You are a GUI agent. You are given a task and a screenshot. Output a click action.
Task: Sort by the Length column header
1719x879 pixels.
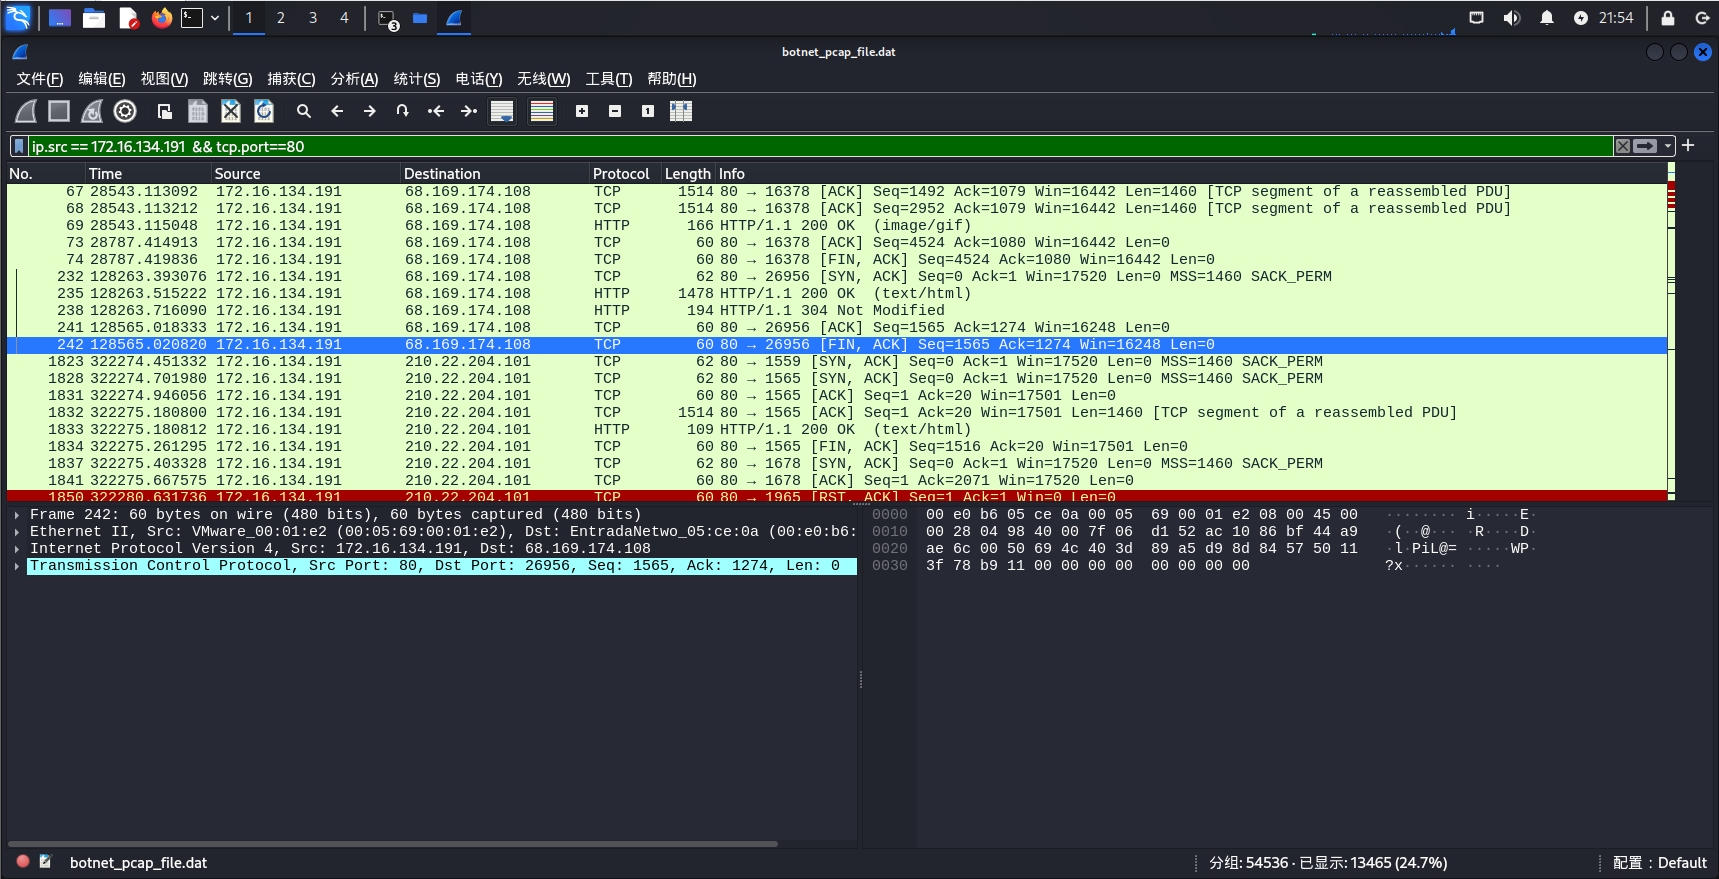688,173
